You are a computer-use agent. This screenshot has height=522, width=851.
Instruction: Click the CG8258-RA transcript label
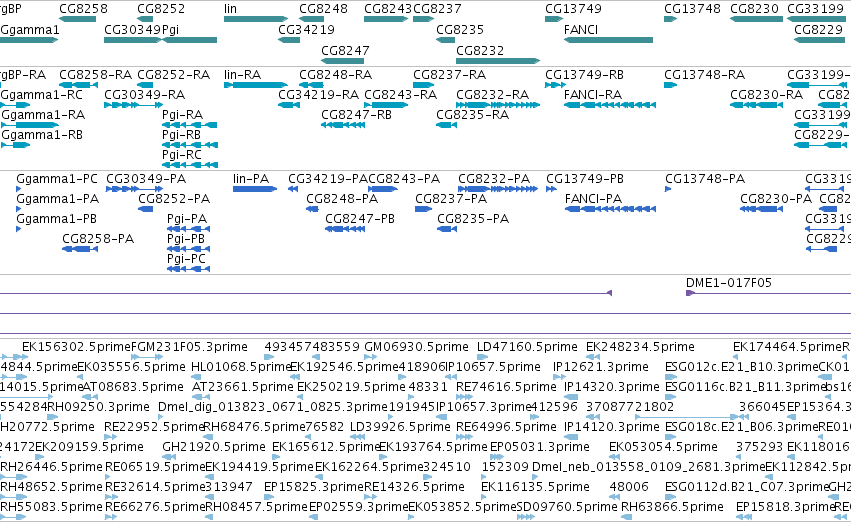[96, 74]
